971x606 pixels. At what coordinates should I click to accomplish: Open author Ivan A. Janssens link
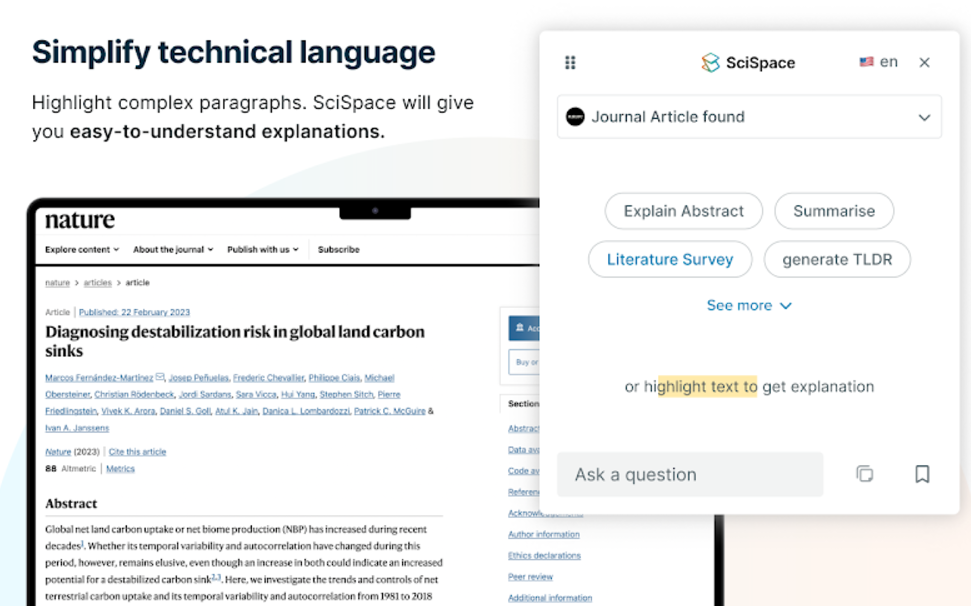click(77, 428)
